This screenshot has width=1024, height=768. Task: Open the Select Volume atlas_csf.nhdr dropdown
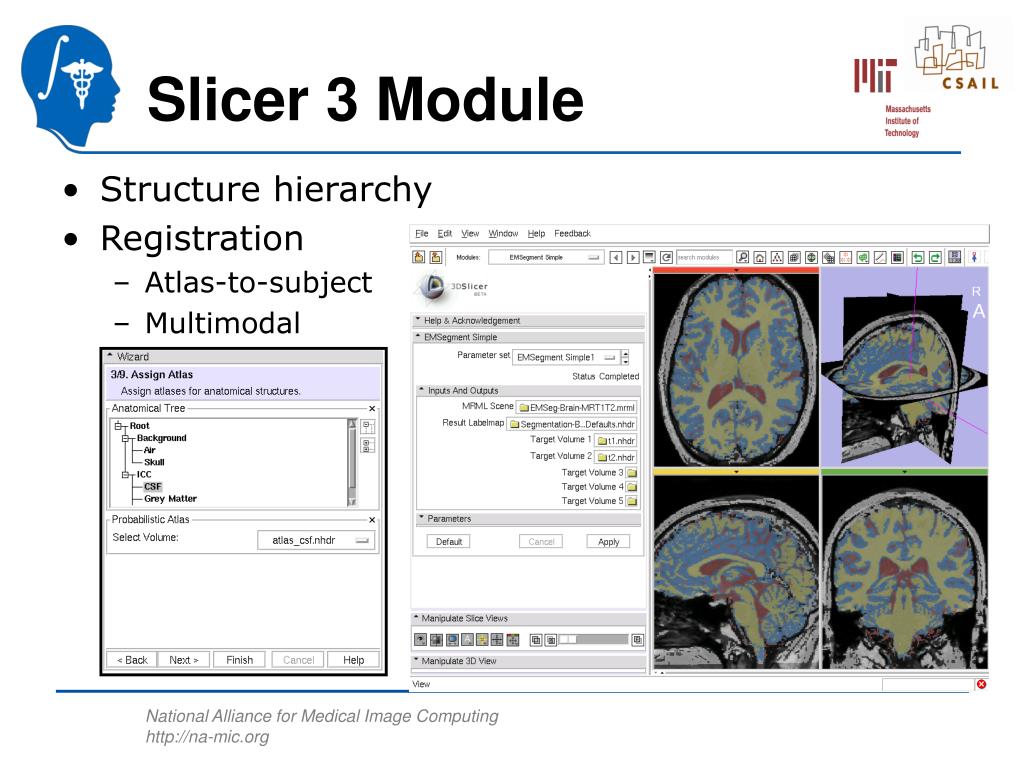pos(316,540)
